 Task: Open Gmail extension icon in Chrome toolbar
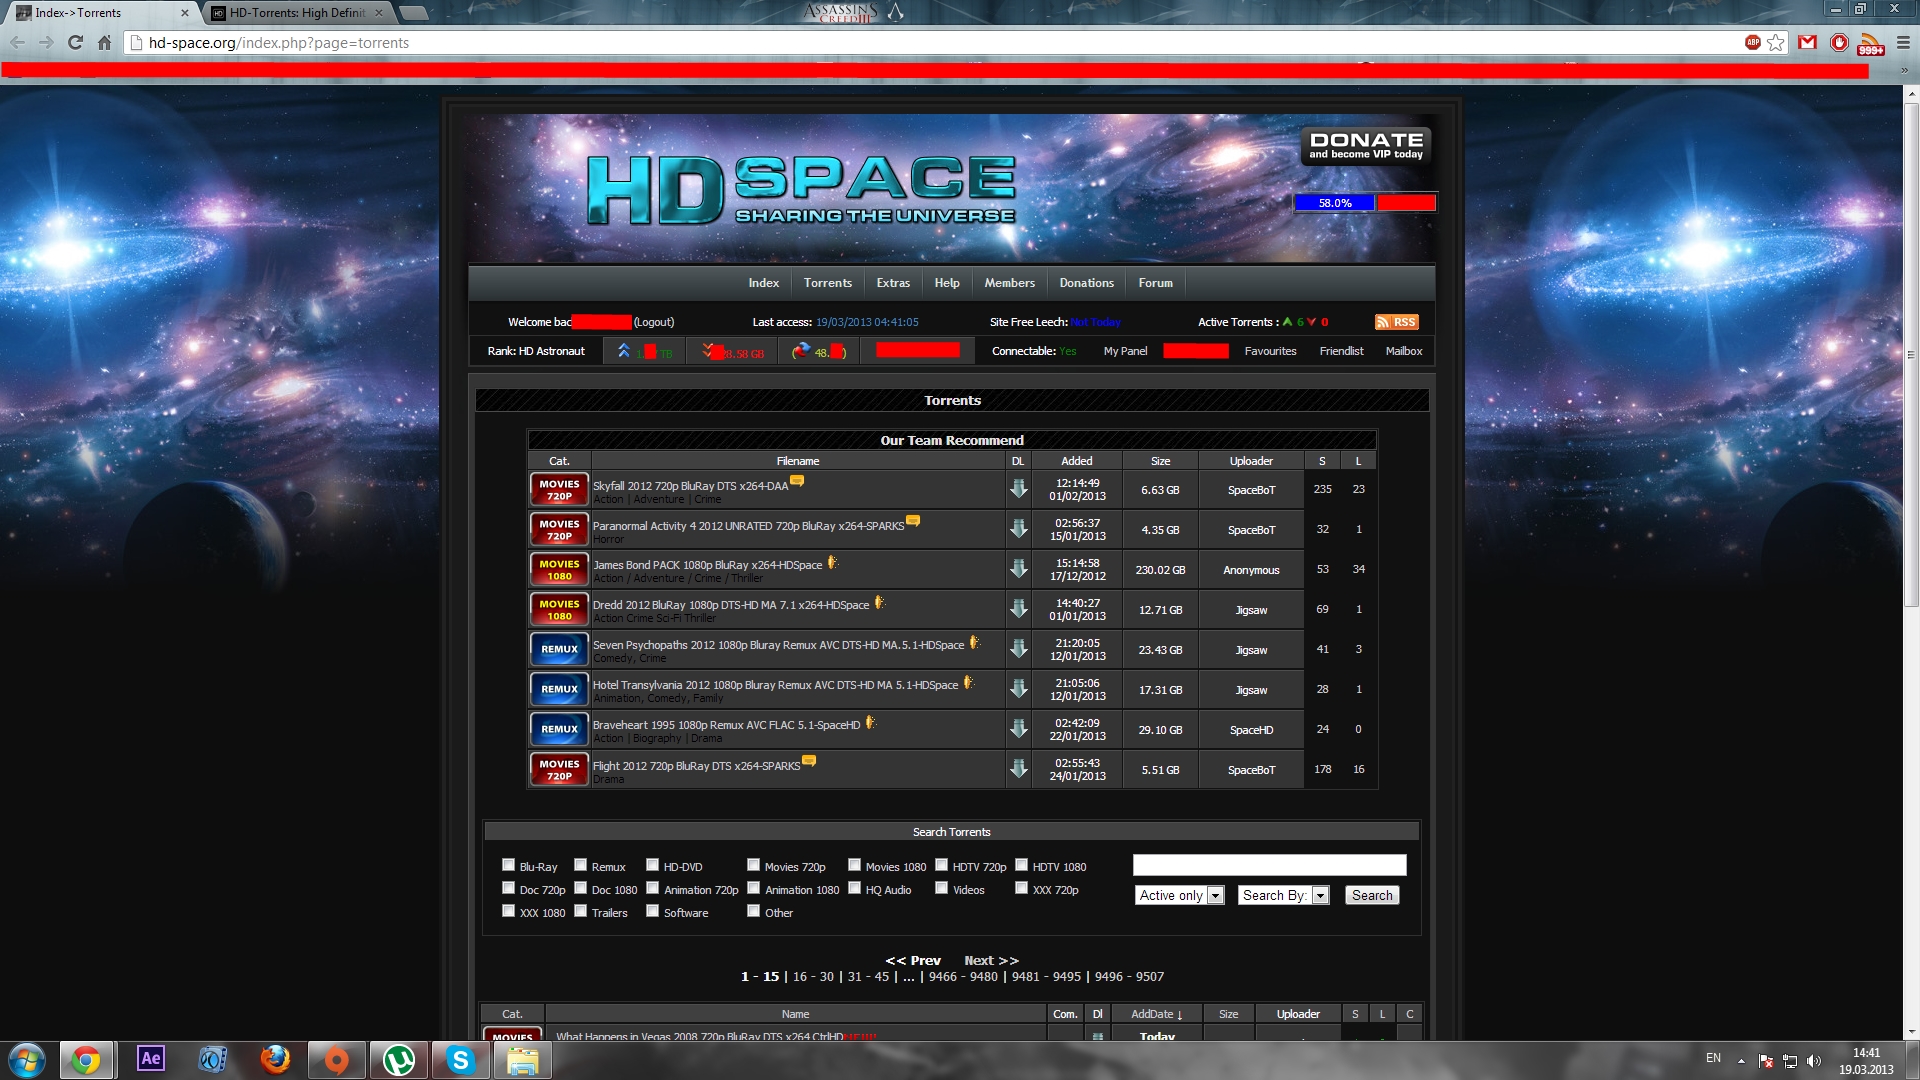(1807, 43)
